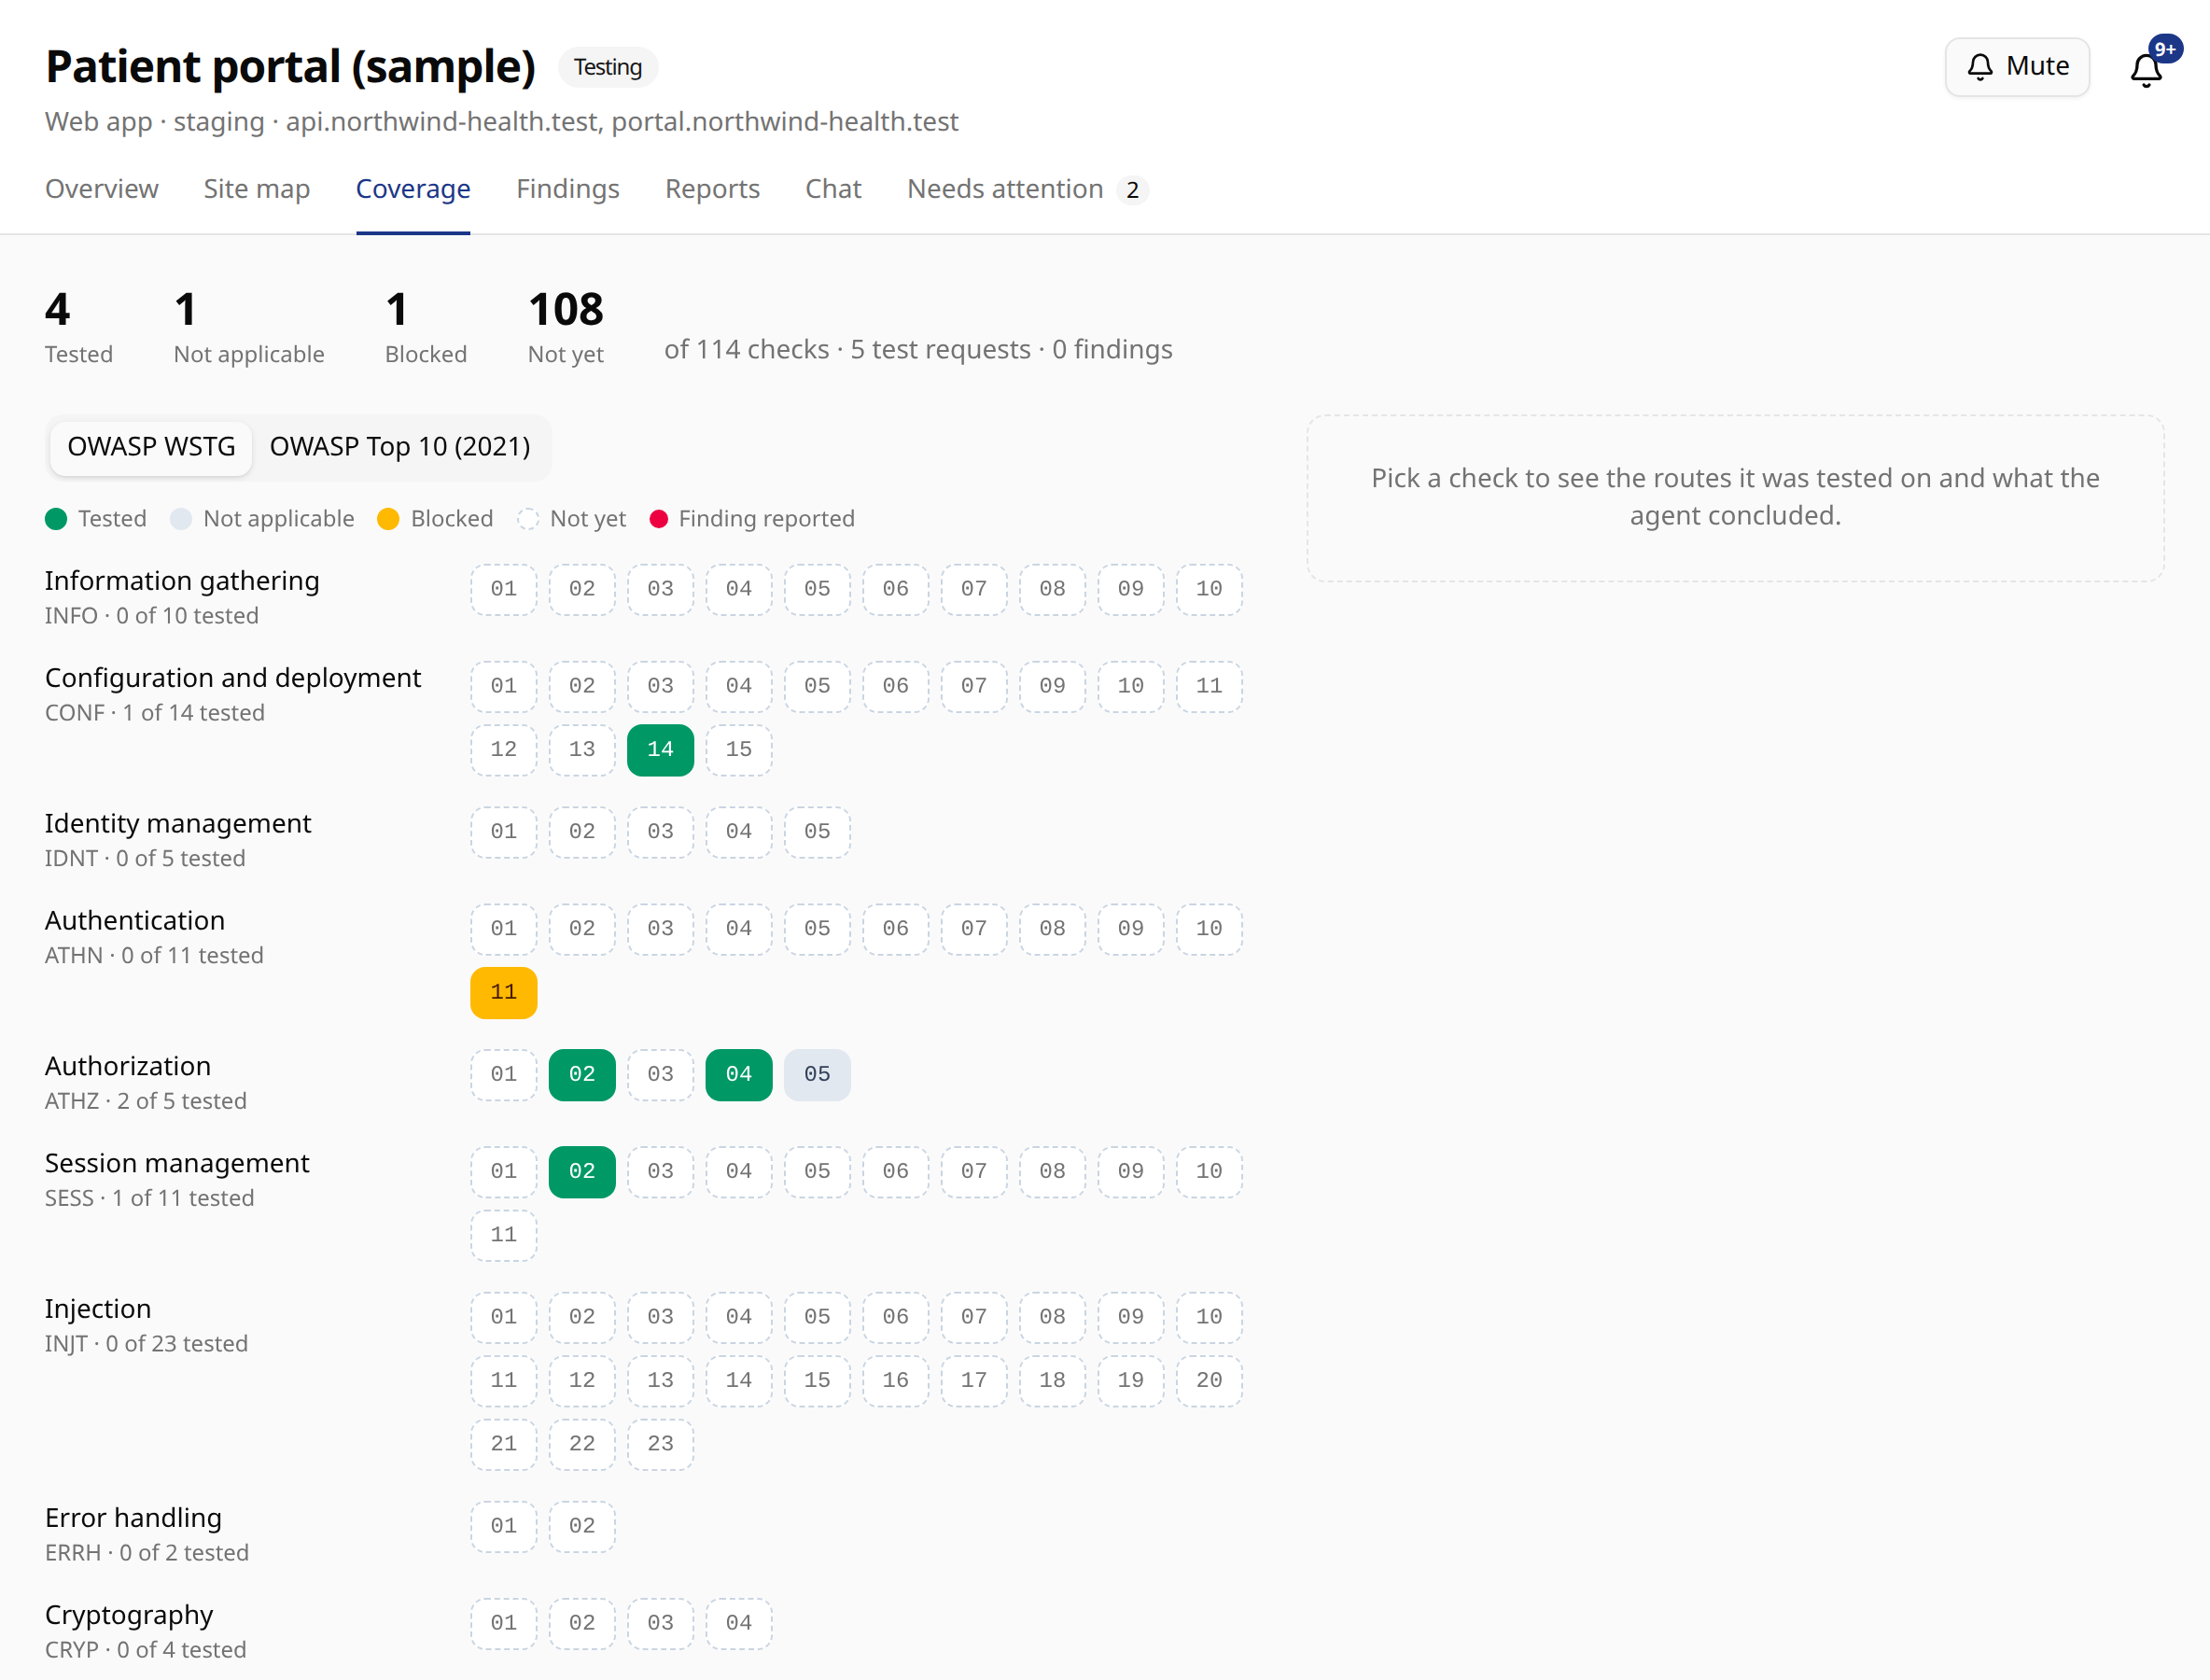Choose Authentication check 06
The image size is (2210, 1680).
(x=896, y=929)
